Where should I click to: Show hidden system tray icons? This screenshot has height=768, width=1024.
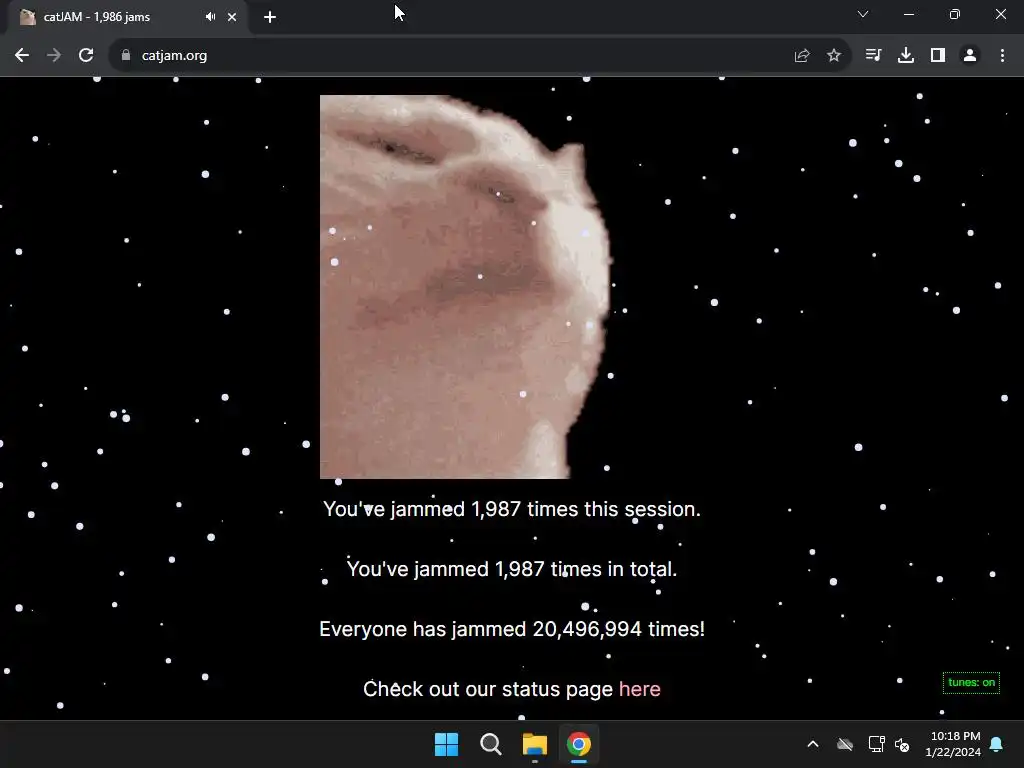[x=813, y=744]
